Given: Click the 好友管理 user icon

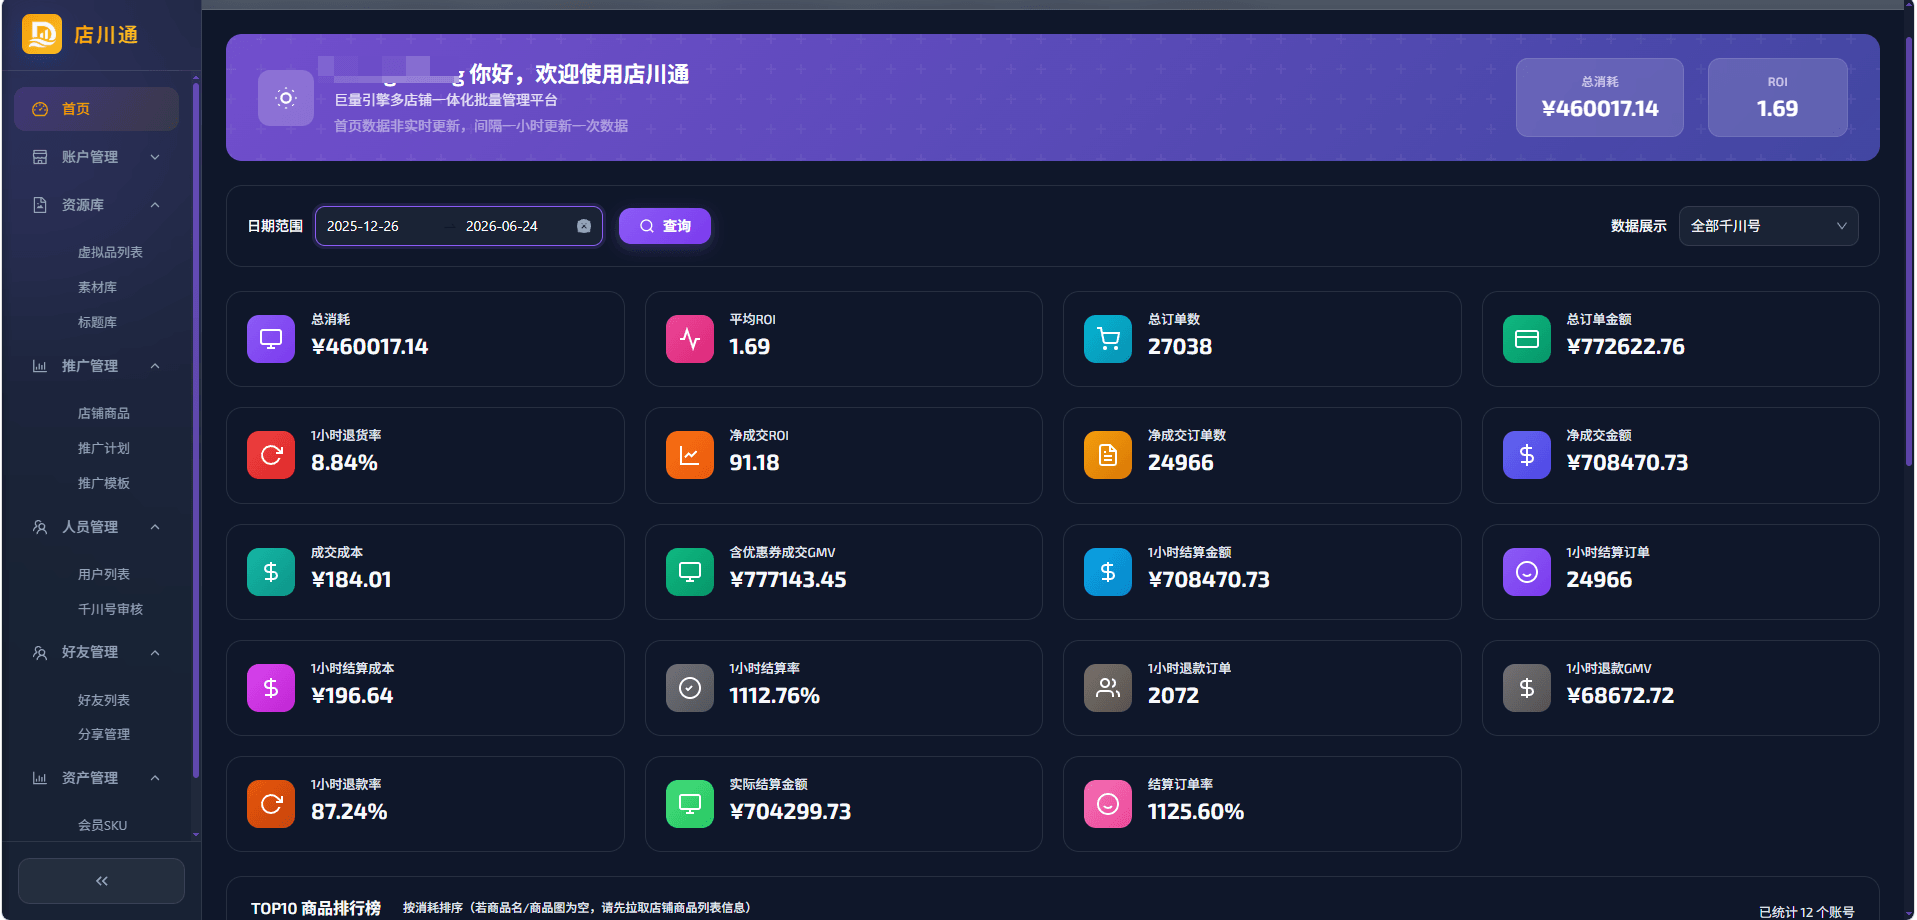Looking at the screenshot, I should point(40,653).
